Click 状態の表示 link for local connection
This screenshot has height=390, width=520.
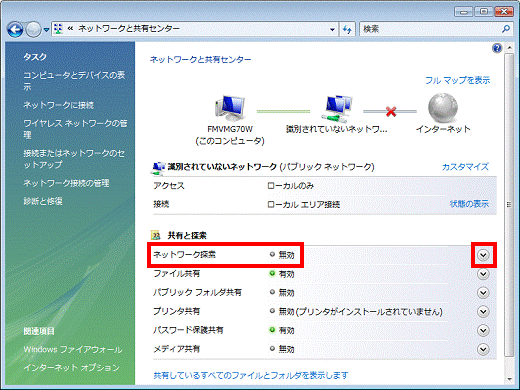pos(469,204)
